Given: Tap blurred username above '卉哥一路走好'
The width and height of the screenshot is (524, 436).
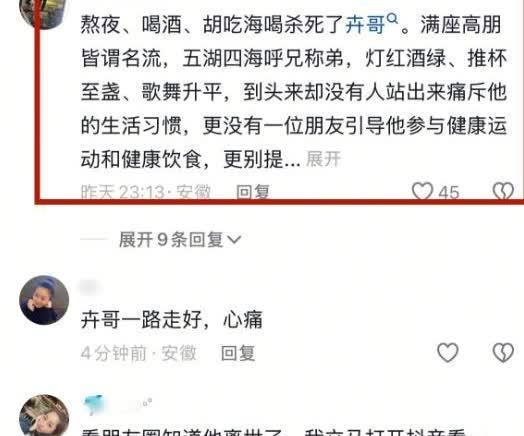Looking at the screenshot, I should 90,287.
